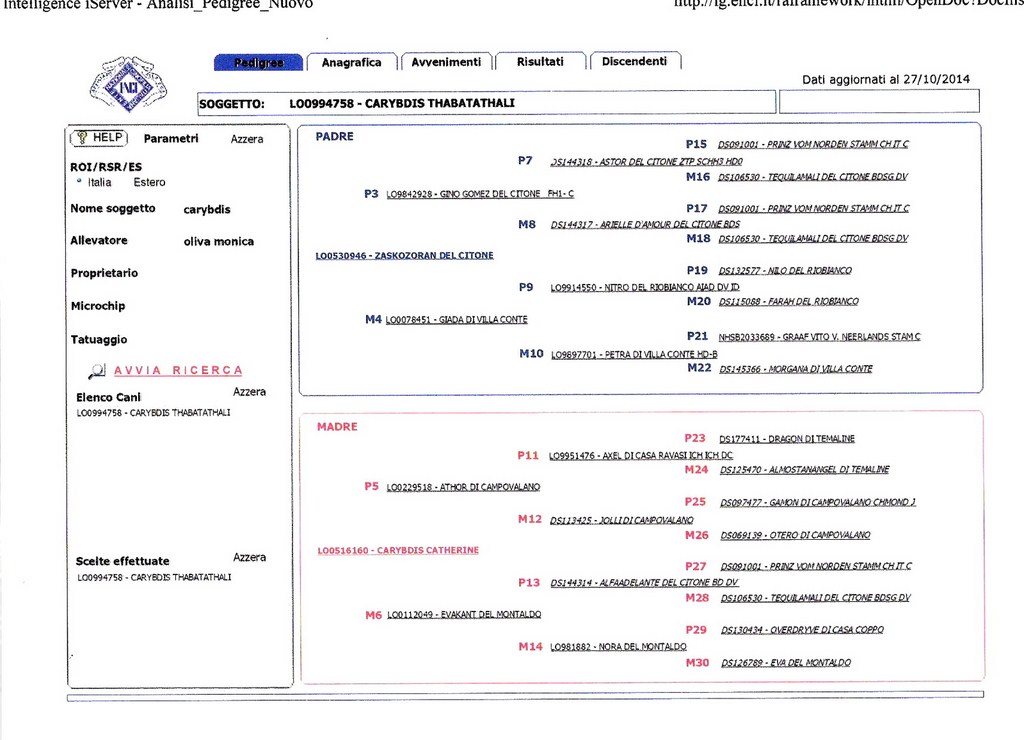Image resolution: width=1024 pixels, height=740 pixels.
Task: Open the Discendenti tab
Action: point(634,61)
